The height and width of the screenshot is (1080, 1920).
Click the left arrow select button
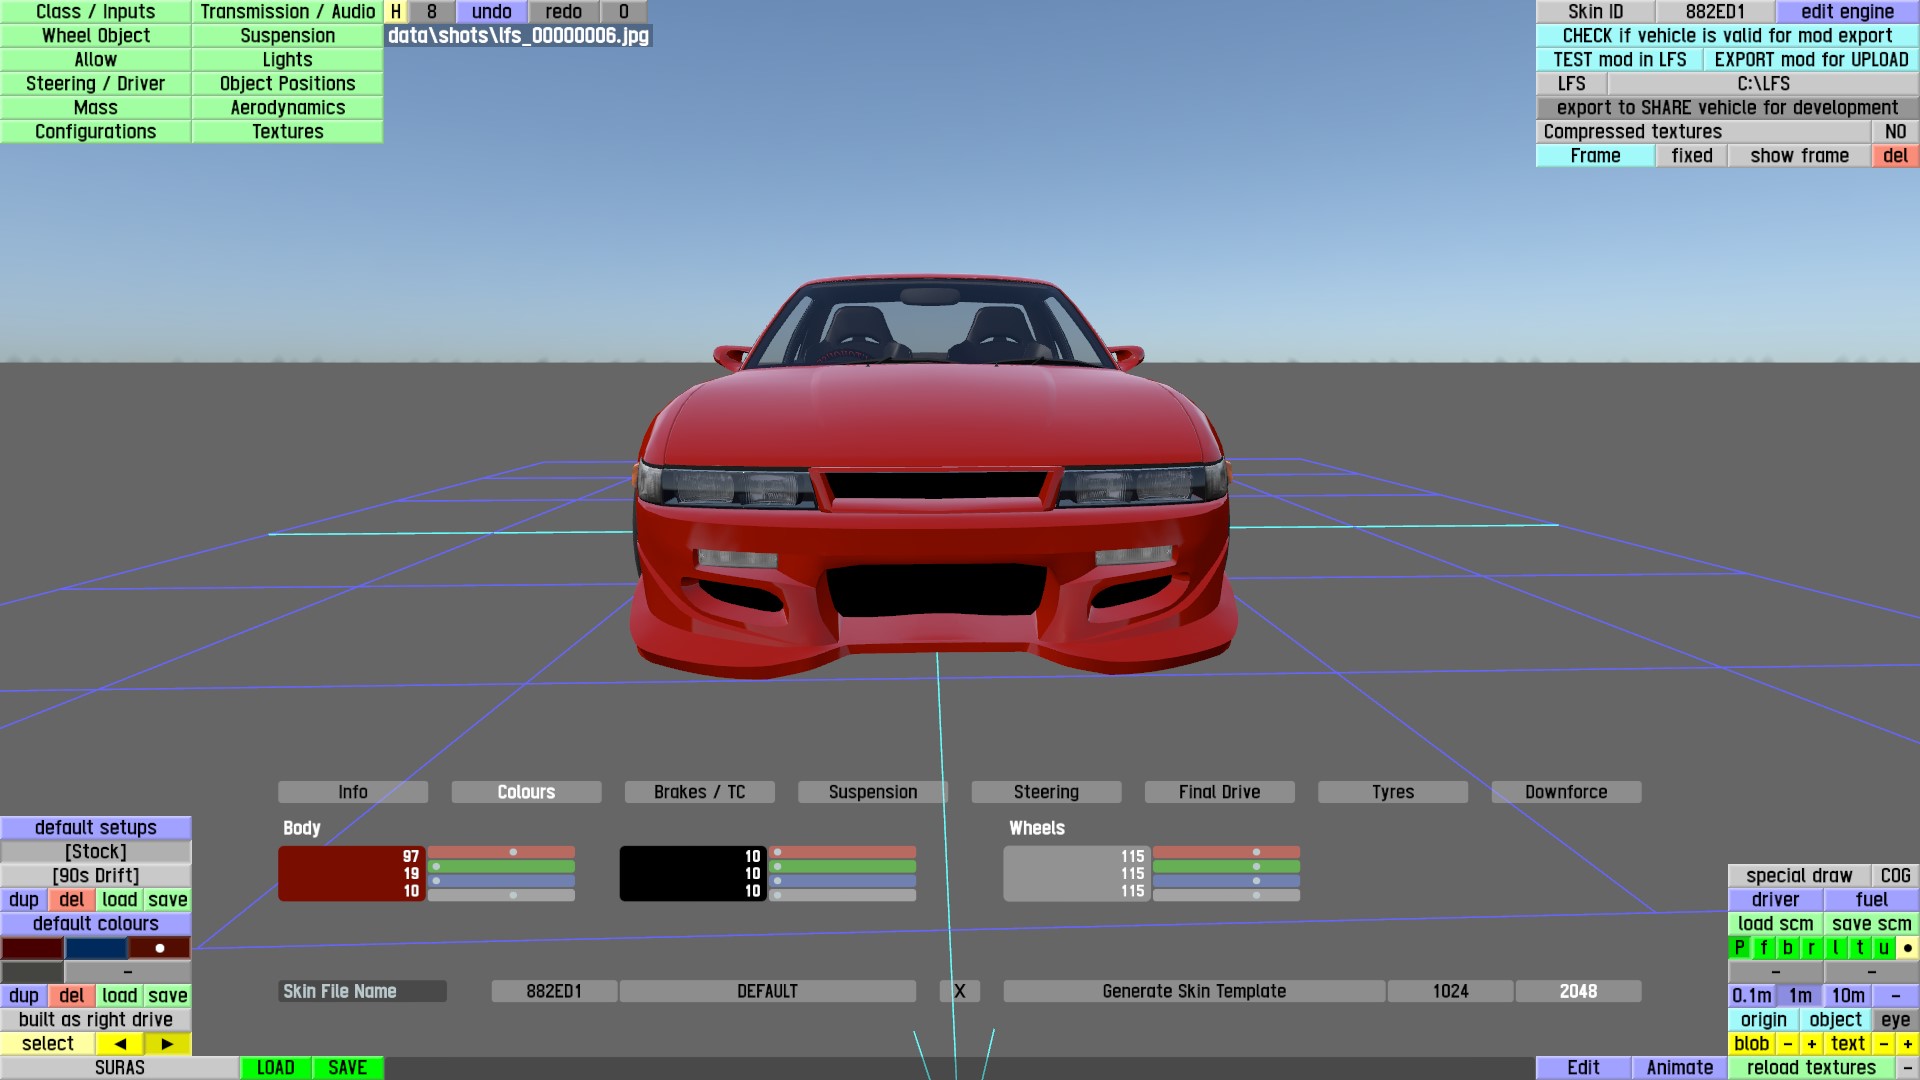120,1043
